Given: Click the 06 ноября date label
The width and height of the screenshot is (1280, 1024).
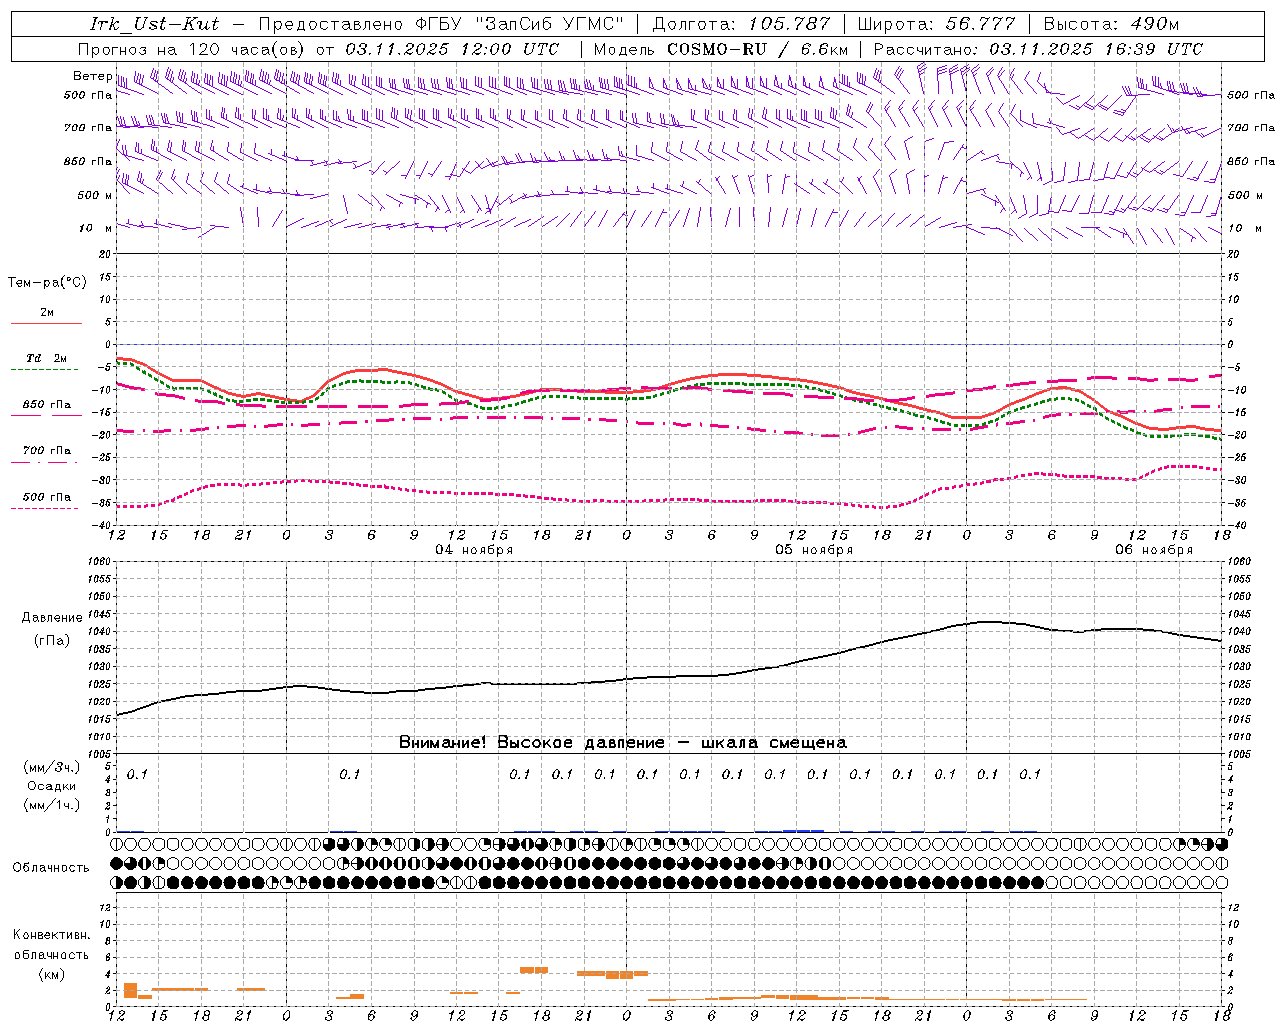Looking at the screenshot, I should 1154,550.
